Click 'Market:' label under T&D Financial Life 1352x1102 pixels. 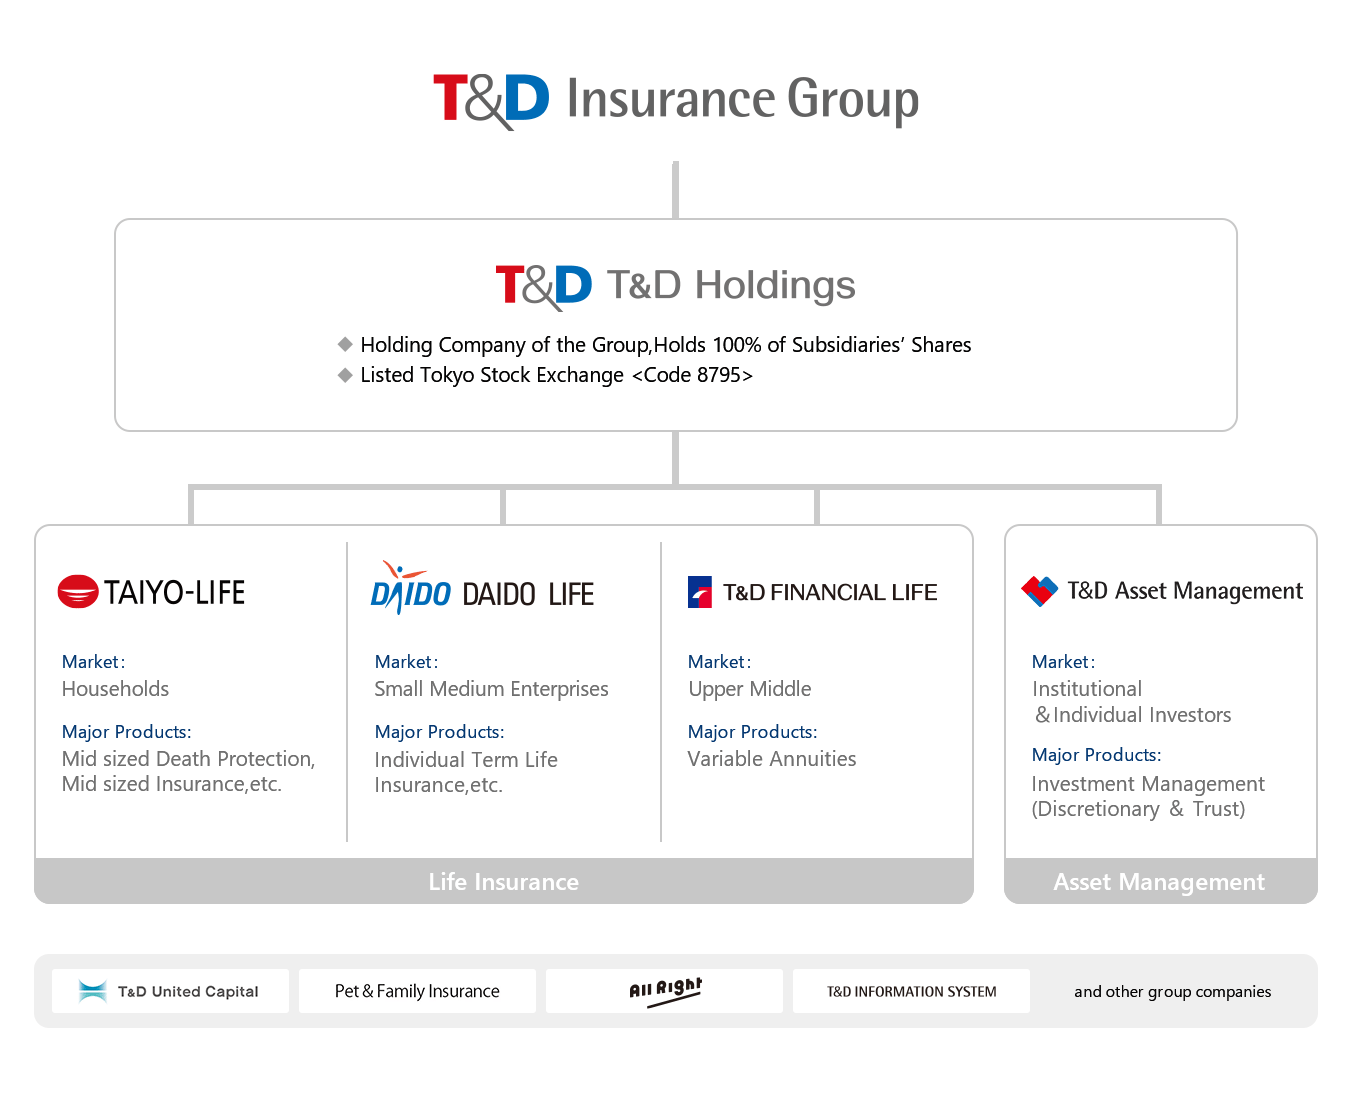(720, 662)
